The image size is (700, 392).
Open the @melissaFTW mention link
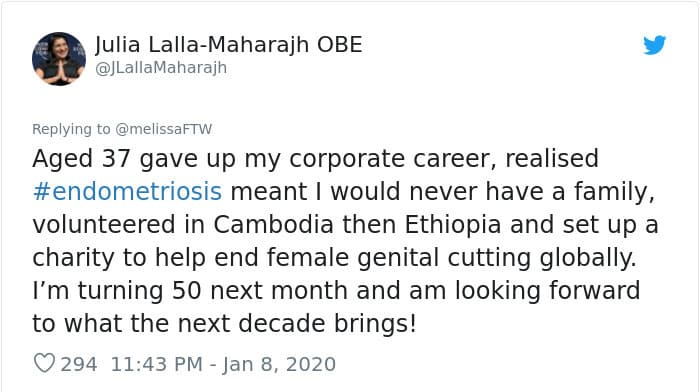163,129
